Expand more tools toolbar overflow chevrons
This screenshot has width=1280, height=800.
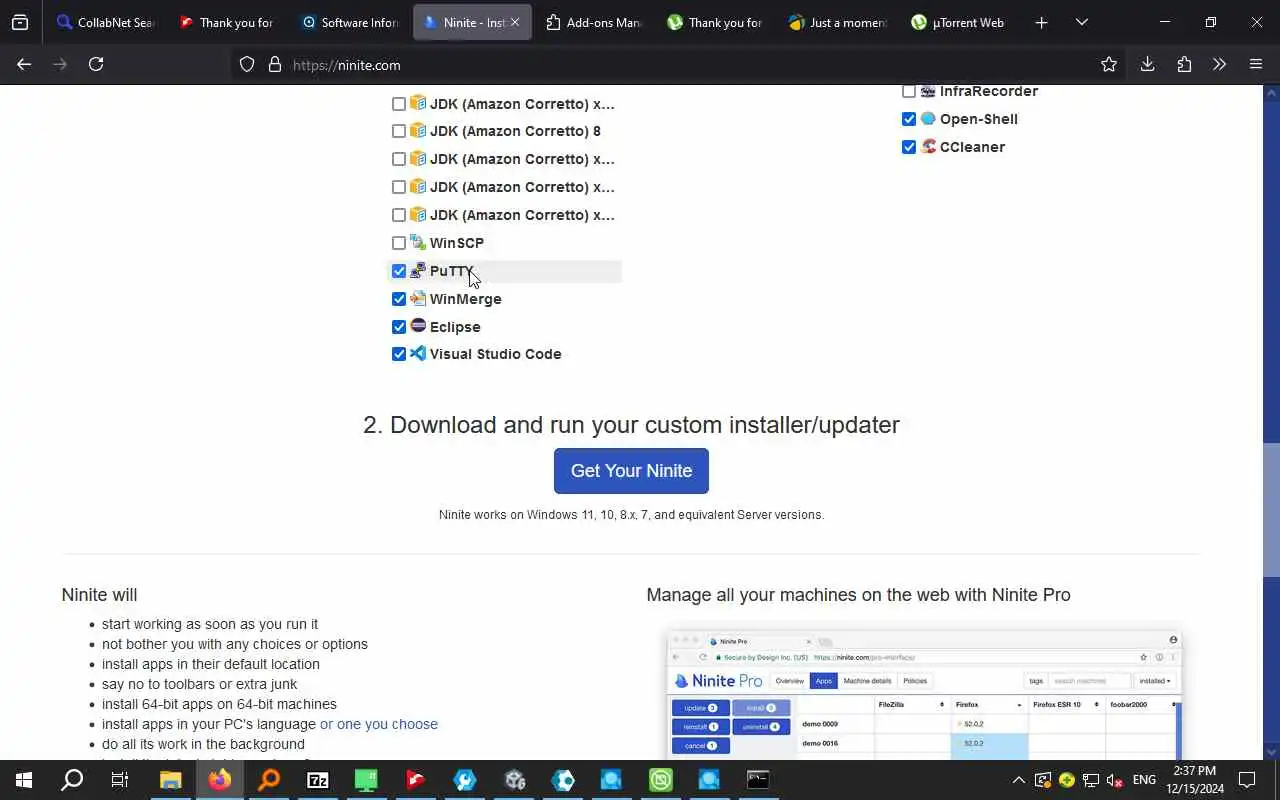click(x=1219, y=64)
